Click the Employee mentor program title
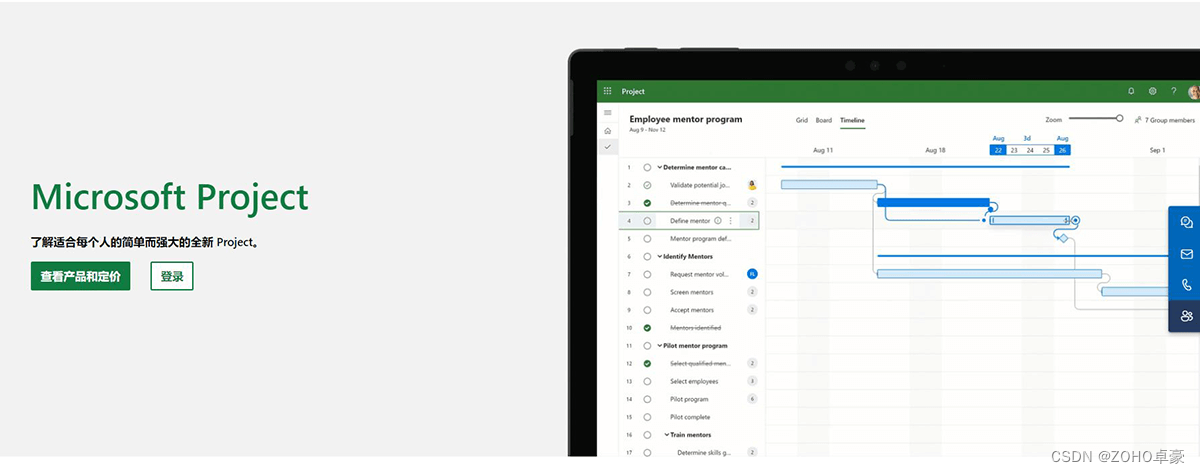Screen dimensions: 1200x474 pos(686,119)
